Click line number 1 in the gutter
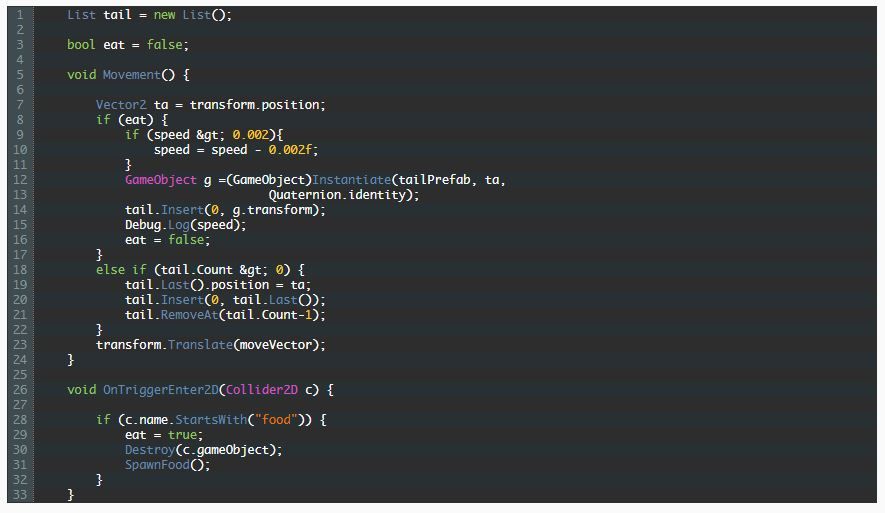Viewport: 885px width, 513px height. pyautogui.click(x=19, y=15)
